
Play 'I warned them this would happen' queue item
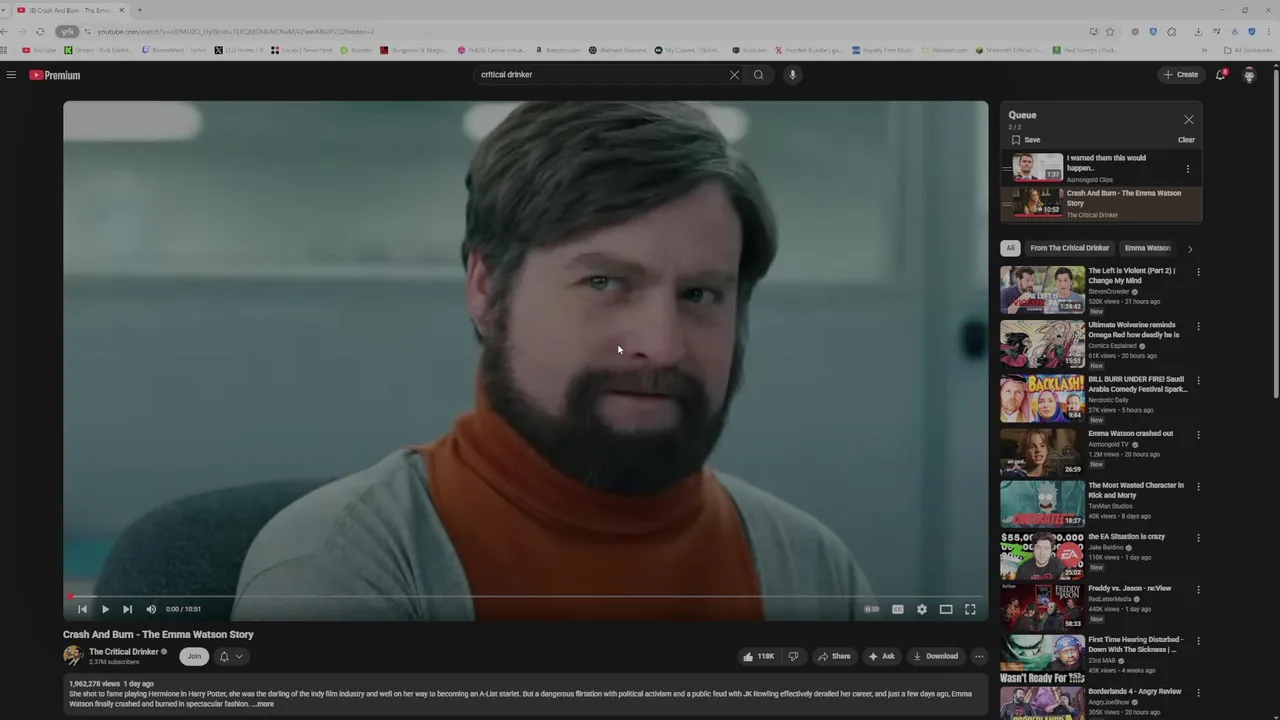coord(1100,168)
